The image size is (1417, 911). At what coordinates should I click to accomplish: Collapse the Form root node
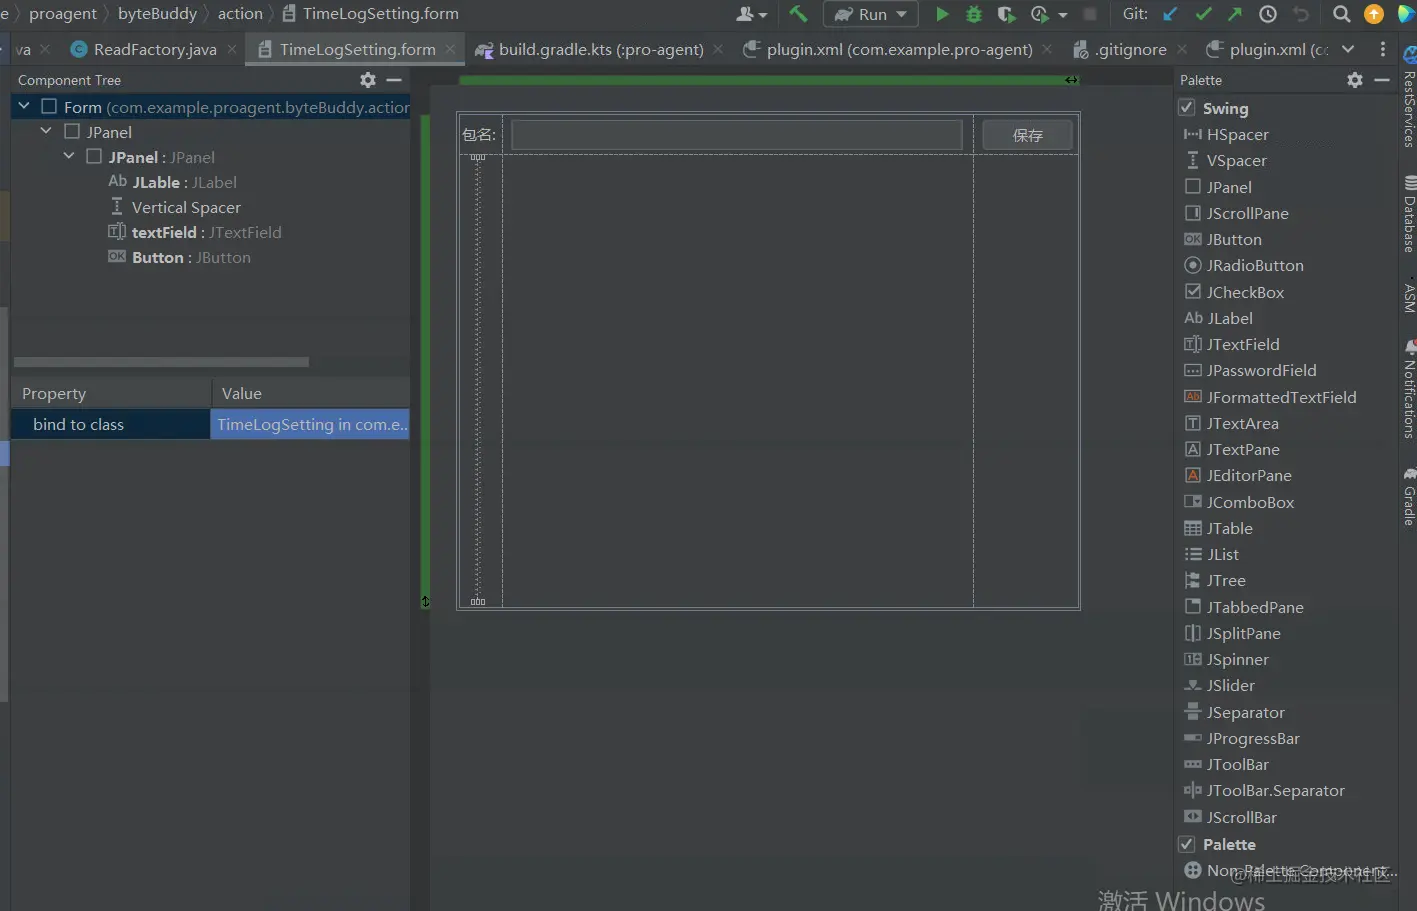24,106
